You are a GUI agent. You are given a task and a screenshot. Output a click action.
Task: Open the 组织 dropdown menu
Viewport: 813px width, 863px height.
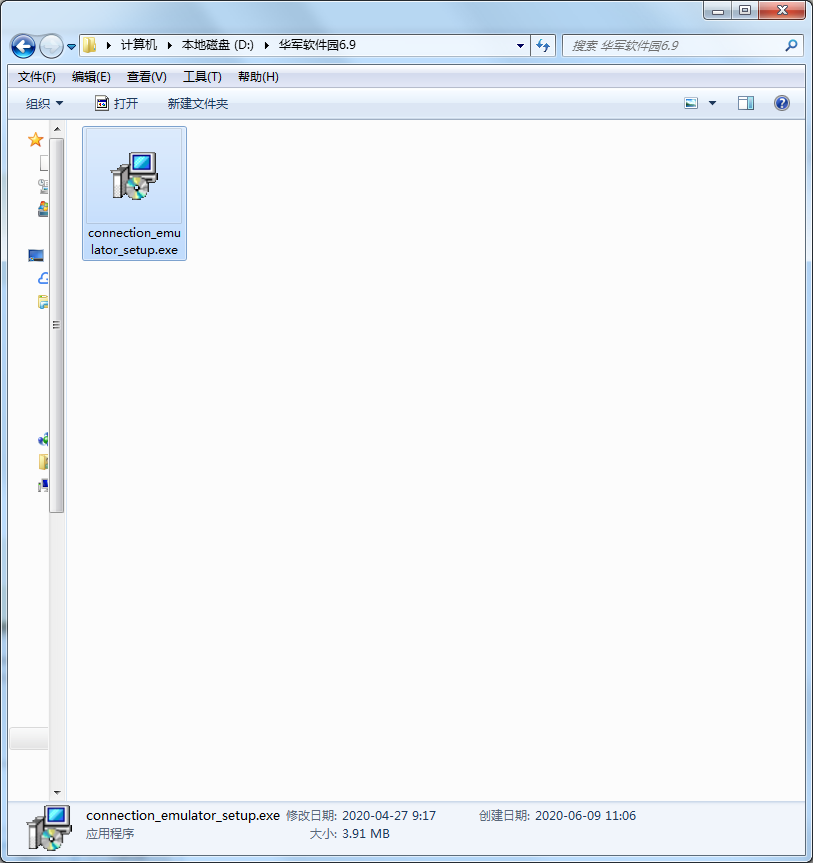pos(42,103)
